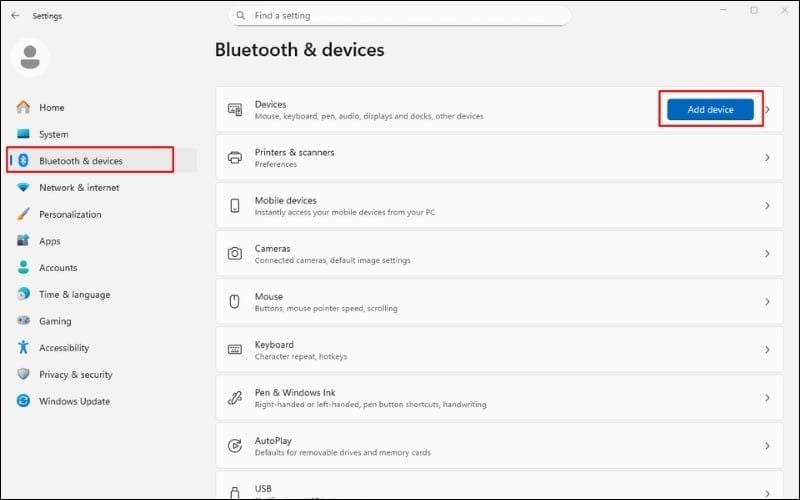Select Network & internet category
The image size is (800, 500).
point(79,187)
